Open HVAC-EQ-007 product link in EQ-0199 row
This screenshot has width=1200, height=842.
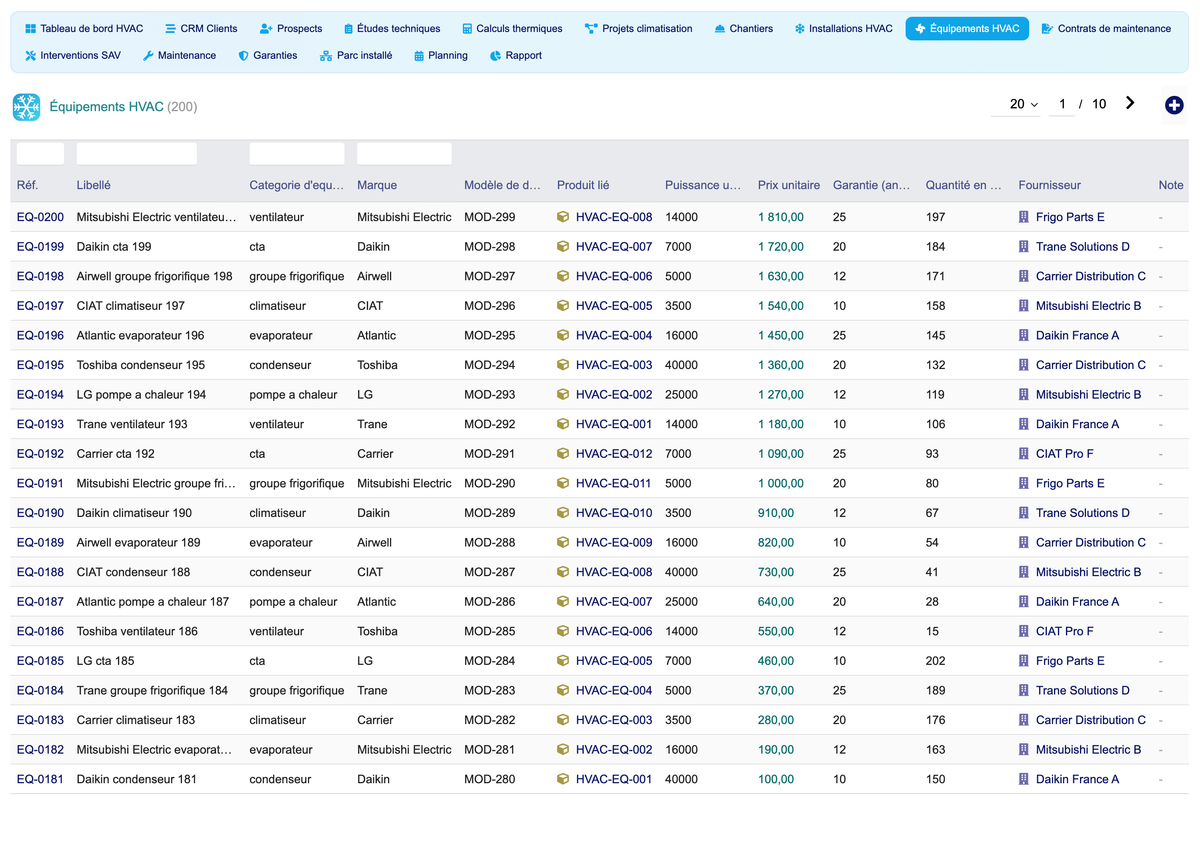[x=614, y=247]
